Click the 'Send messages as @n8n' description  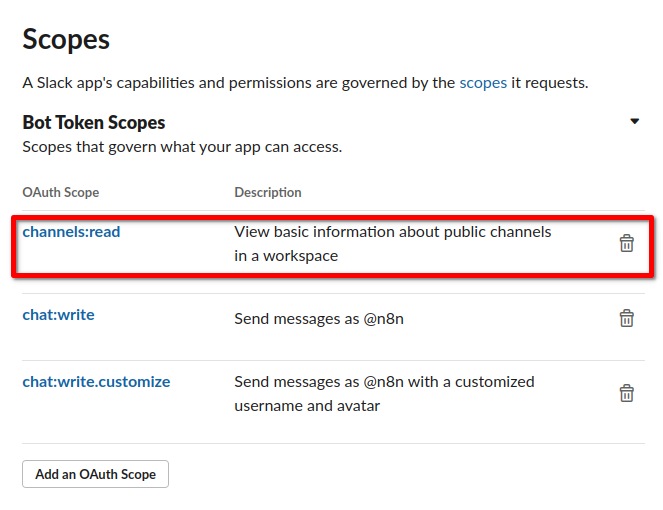(x=319, y=319)
